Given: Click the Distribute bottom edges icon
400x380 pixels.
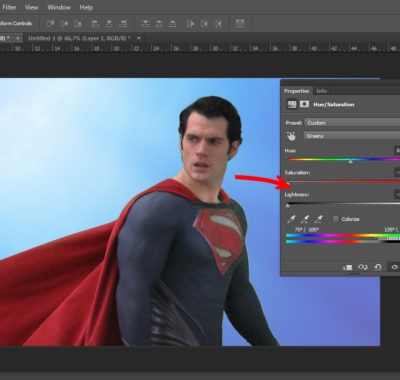Looking at the screenshot, I should pos(172,24).
